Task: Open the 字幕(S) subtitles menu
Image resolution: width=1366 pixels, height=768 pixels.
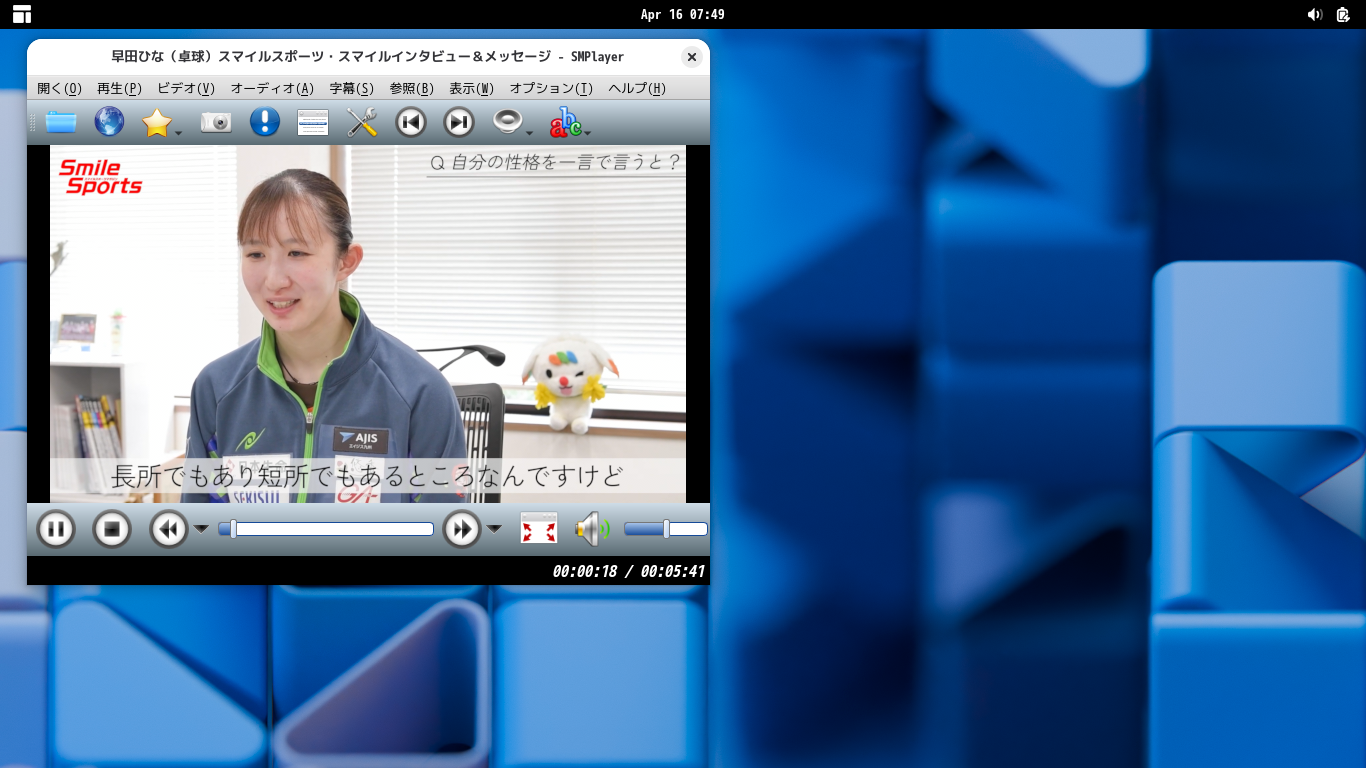Action: [351, 88]
